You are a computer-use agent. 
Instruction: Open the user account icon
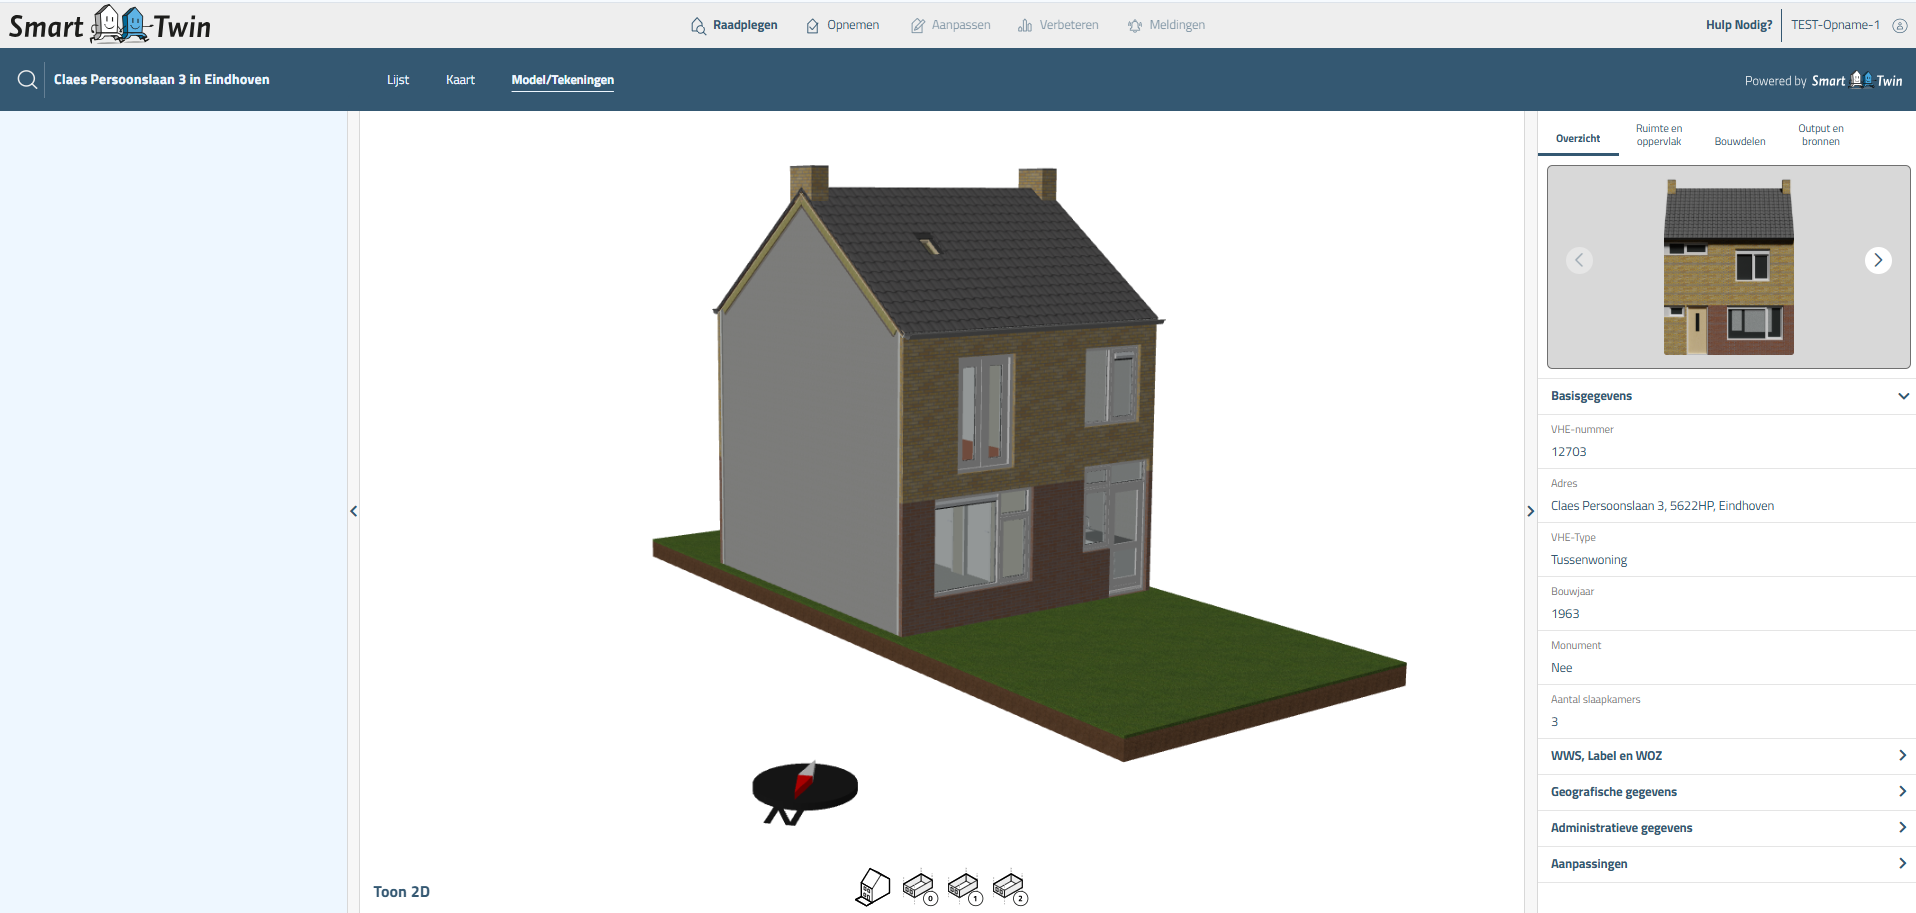1899,25
